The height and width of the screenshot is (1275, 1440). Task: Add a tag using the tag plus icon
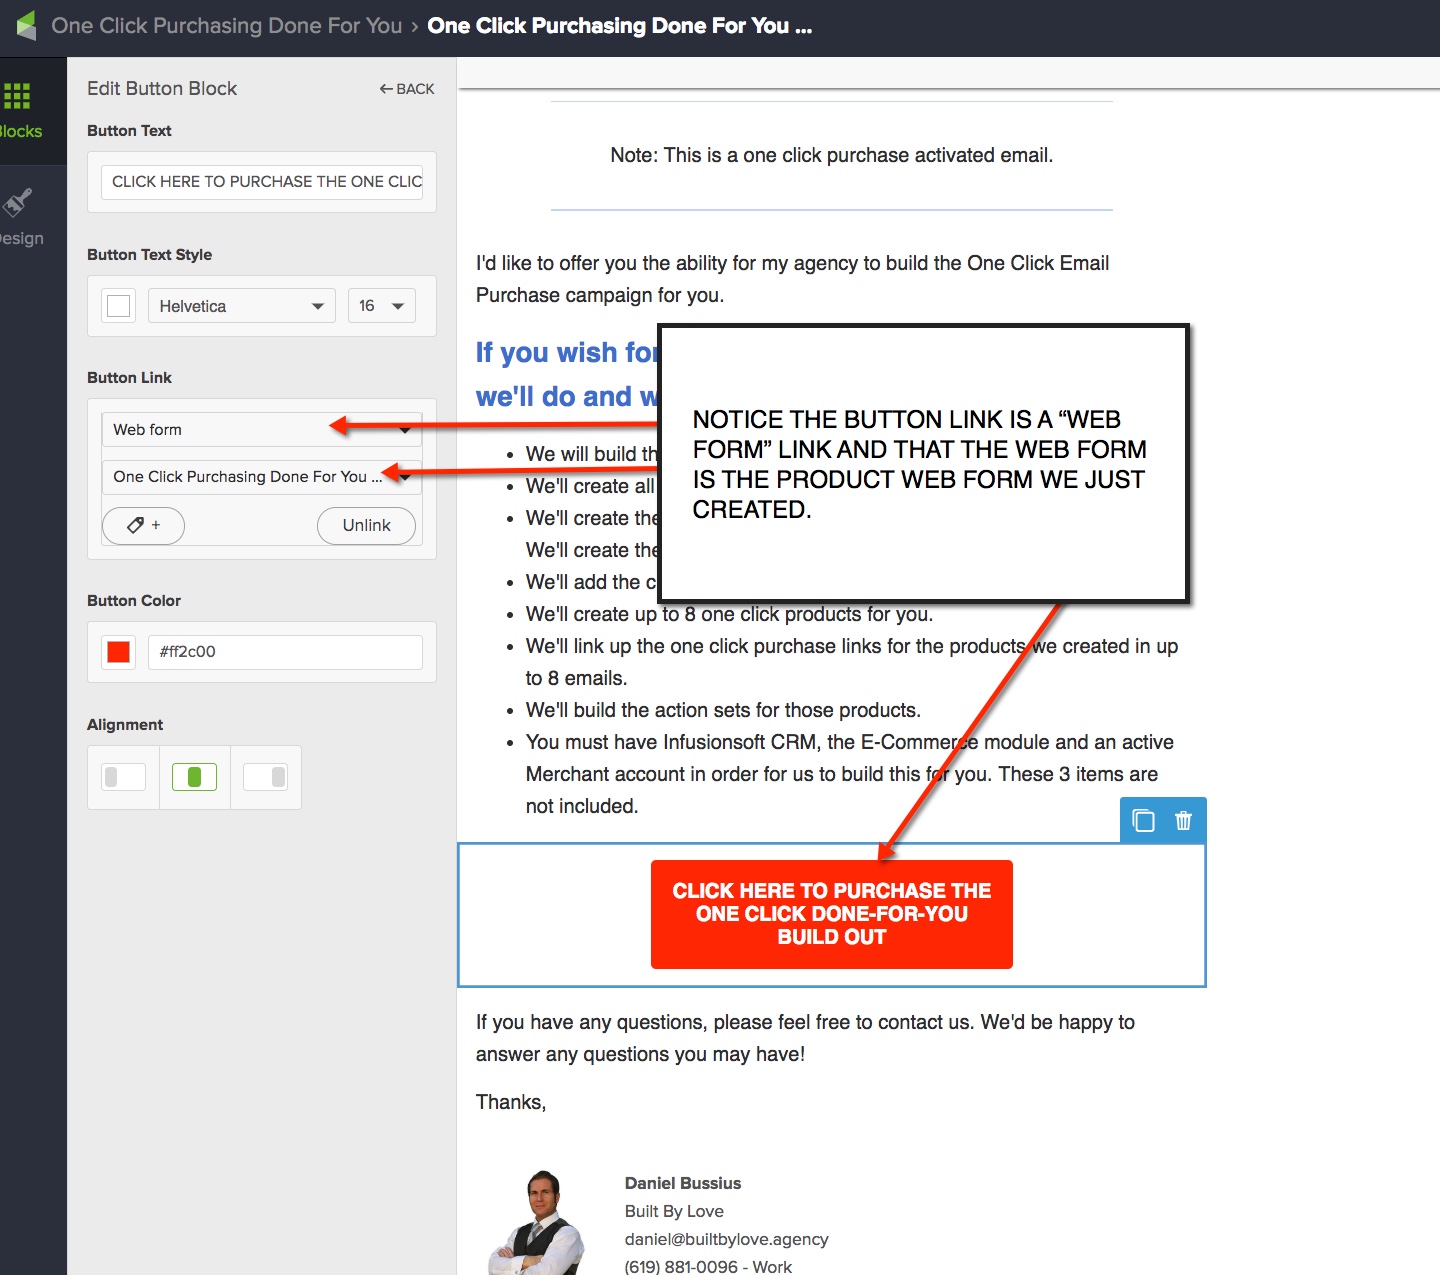(x=142, y=525)
